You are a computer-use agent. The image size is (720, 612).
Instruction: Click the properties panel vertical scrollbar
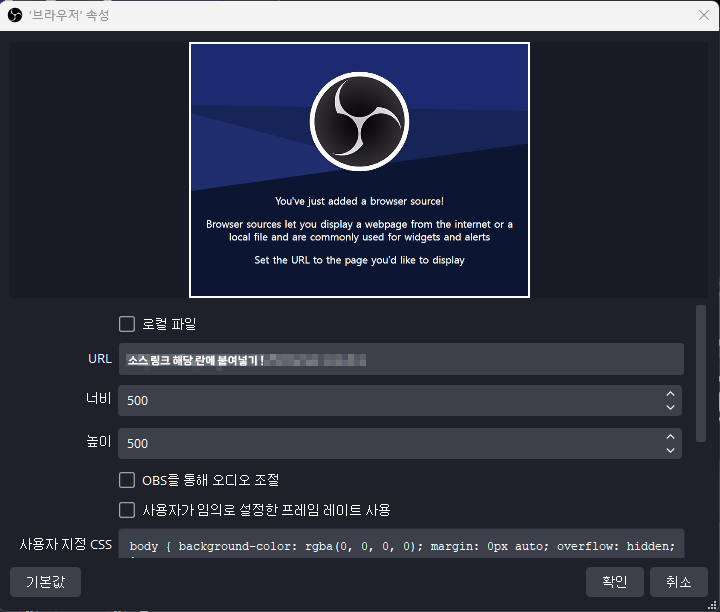701,373
